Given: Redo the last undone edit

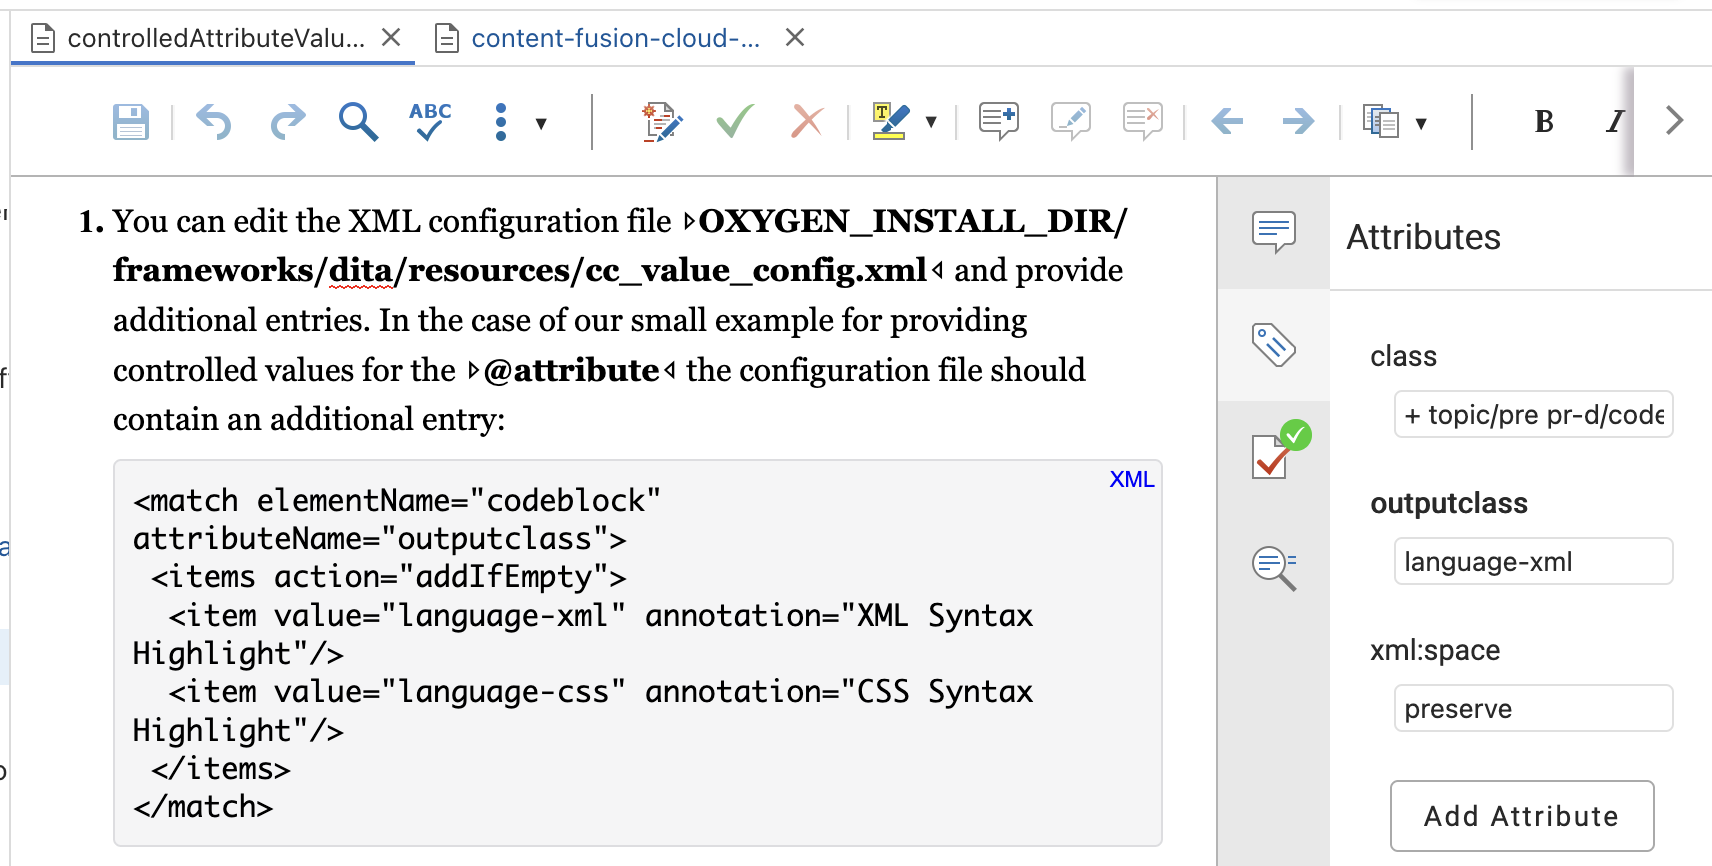Looking at the screenshot, I should pyautogui.click(x=288, y=122).
